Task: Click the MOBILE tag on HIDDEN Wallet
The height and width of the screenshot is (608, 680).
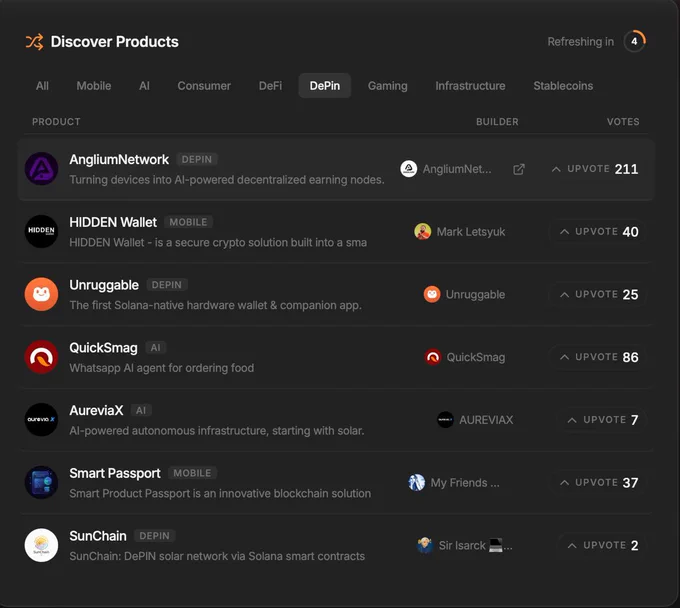Action: (188, 222)
